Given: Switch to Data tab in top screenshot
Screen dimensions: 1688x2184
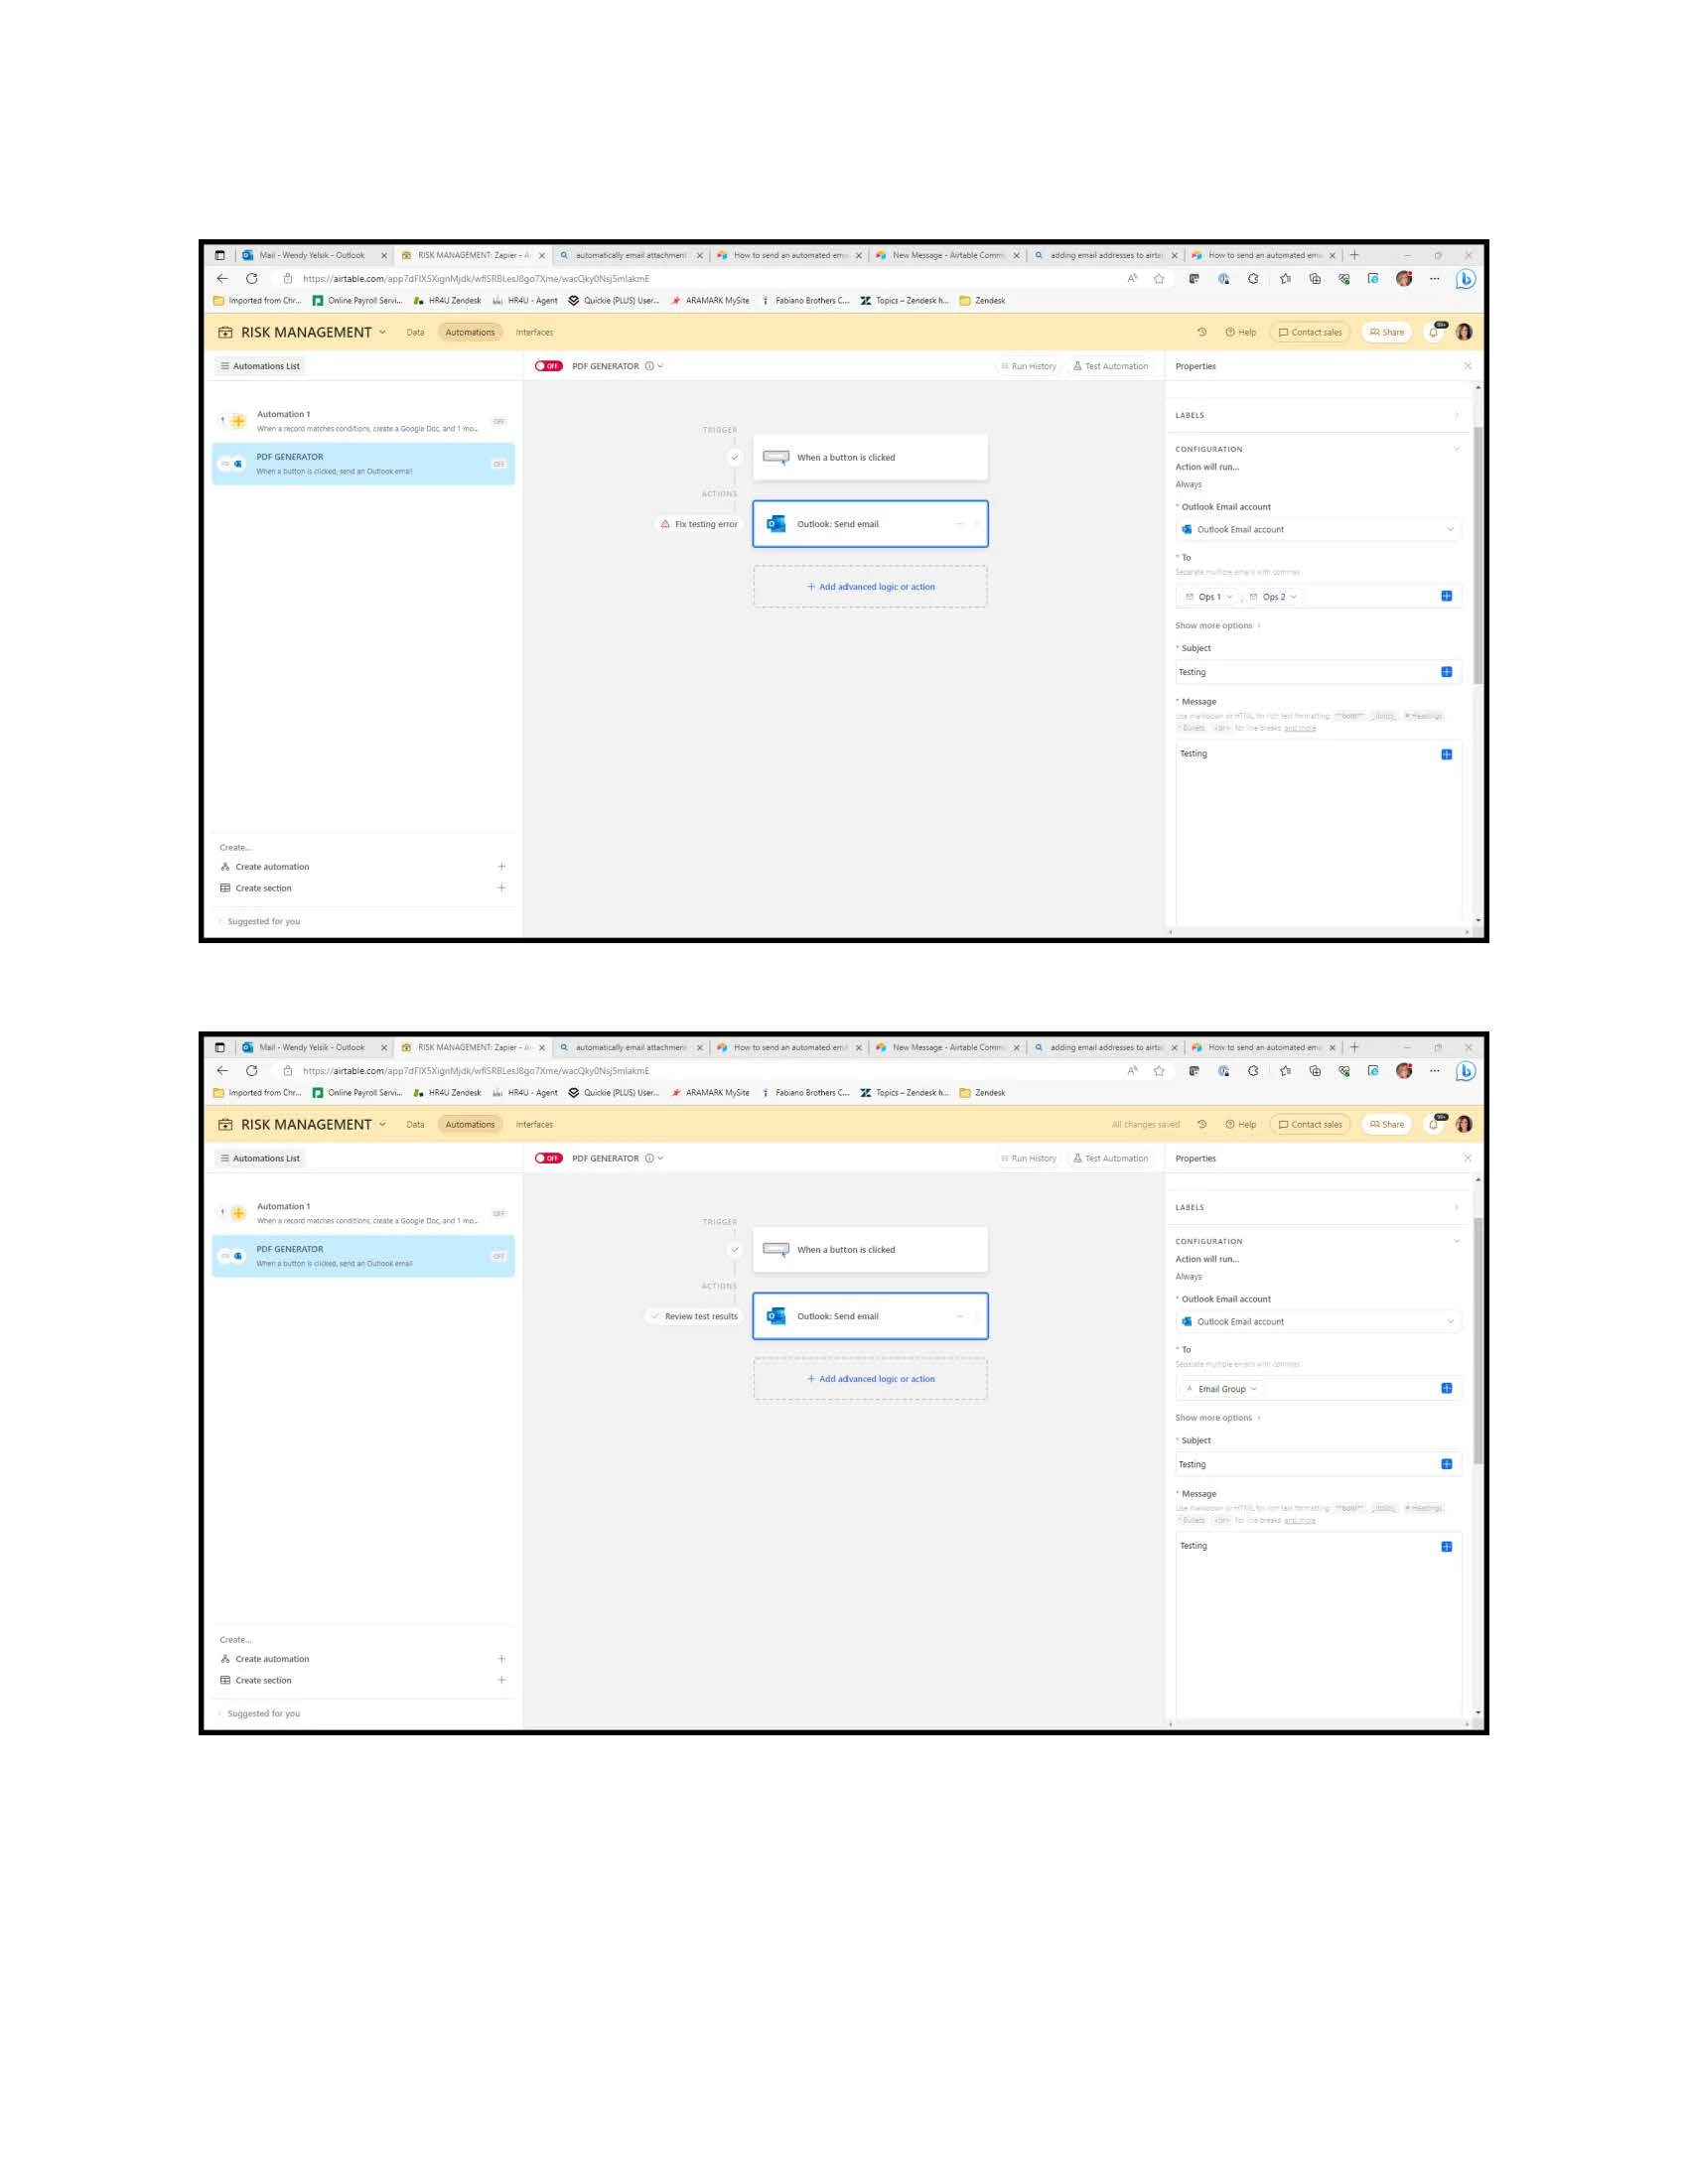Looking at the screenshot, I should coord(415,332).
